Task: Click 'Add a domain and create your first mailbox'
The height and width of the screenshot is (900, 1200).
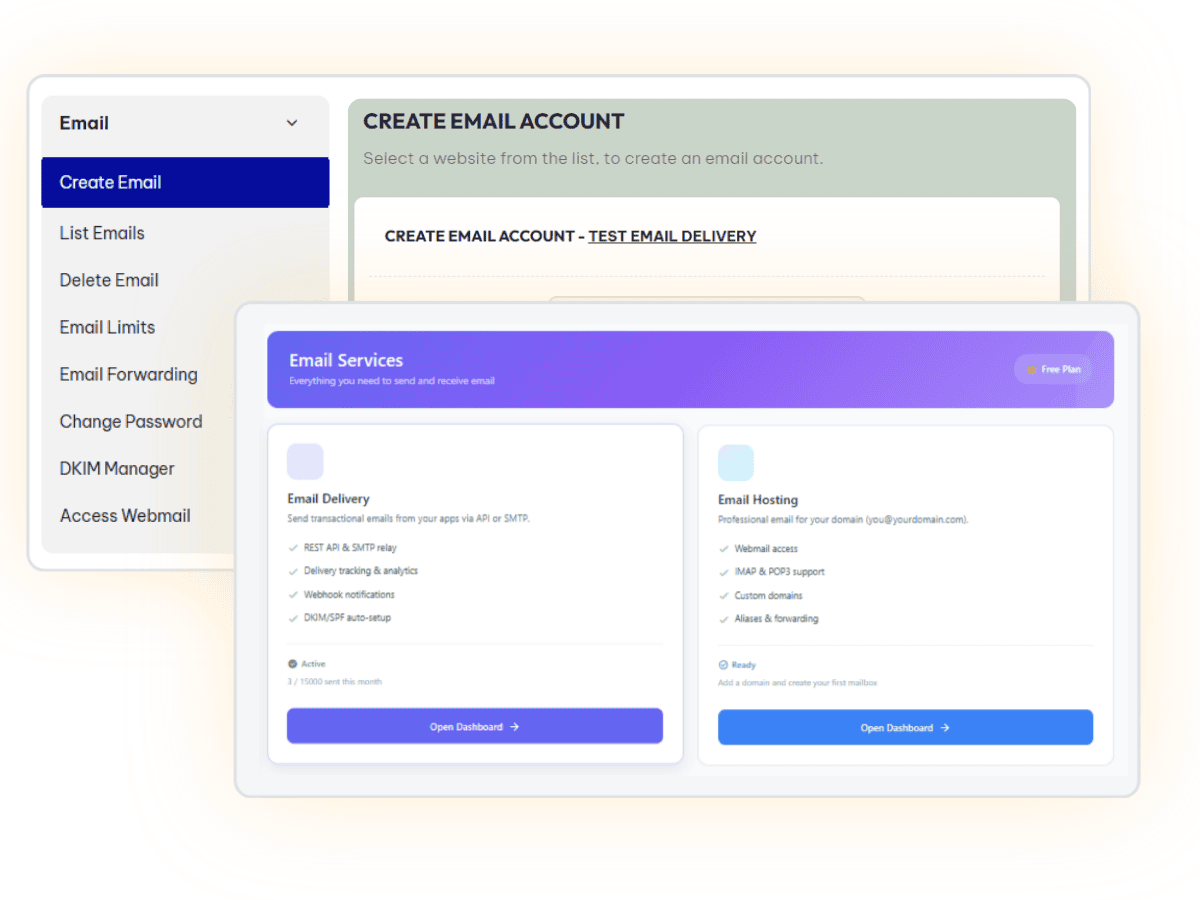Action: point(797,683)
